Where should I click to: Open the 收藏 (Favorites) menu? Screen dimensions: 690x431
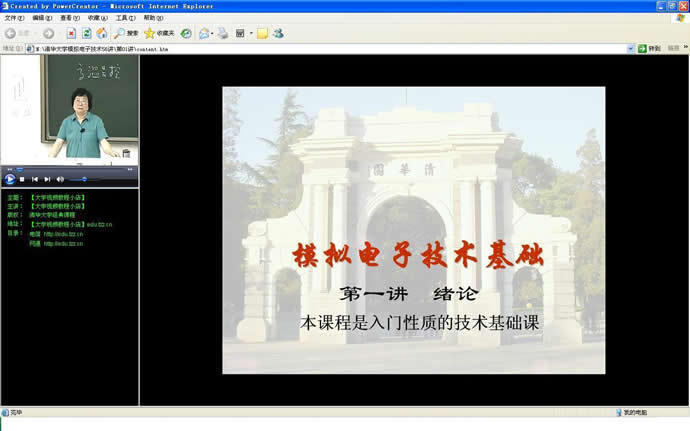(x=97, y=18)
